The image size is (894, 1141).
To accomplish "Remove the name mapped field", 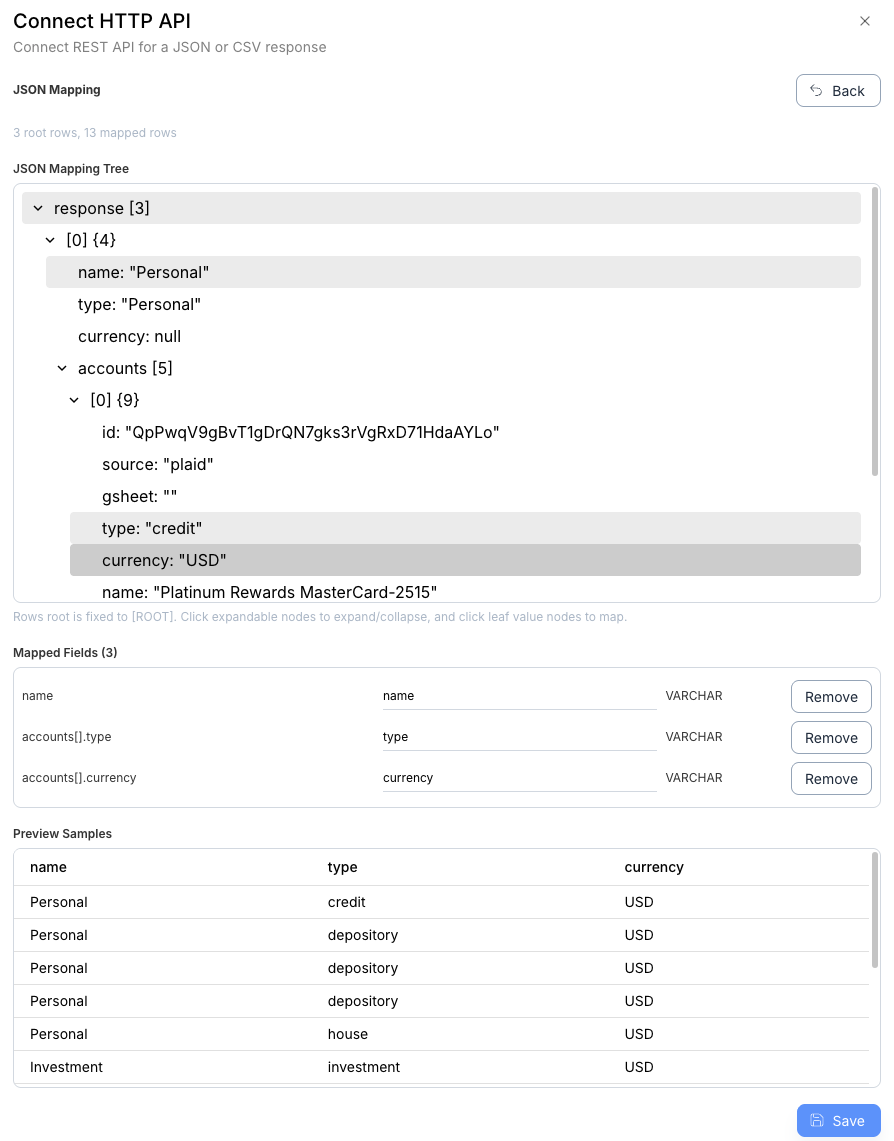I will [x=830, y=697].
